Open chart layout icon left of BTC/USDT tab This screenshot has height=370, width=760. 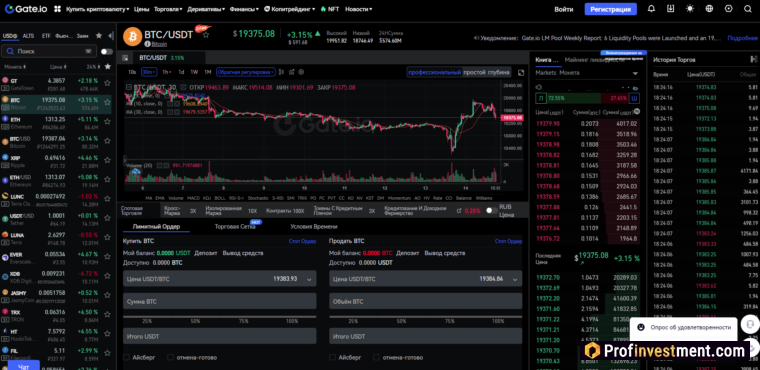125,58
